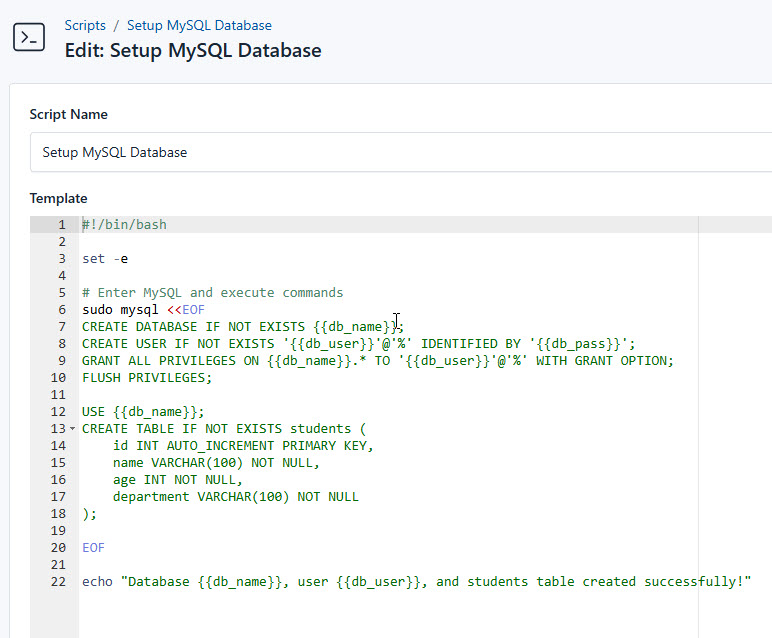Click the closing ');' on line 18
Viewport: 772px width, 638px height.
pos(89,514)
